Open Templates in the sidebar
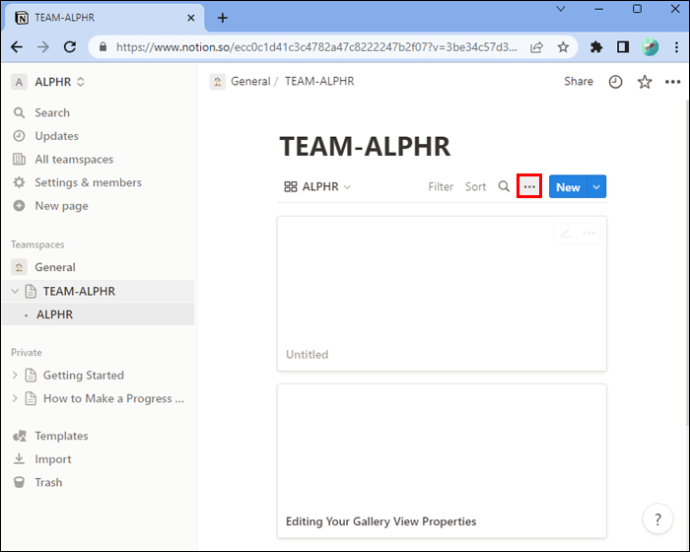The width and height of the screenshot is (690, 552). click(x=61, y=436)
